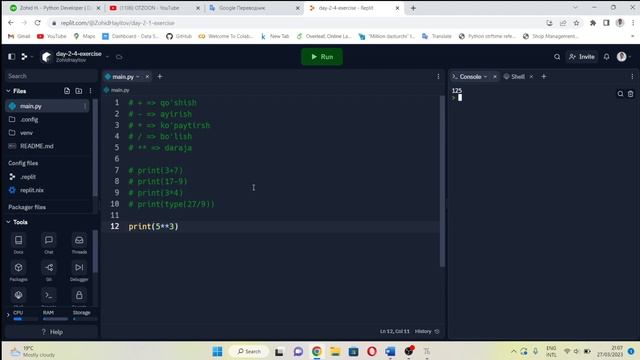Close the Shell tab

tap(531, 77)
